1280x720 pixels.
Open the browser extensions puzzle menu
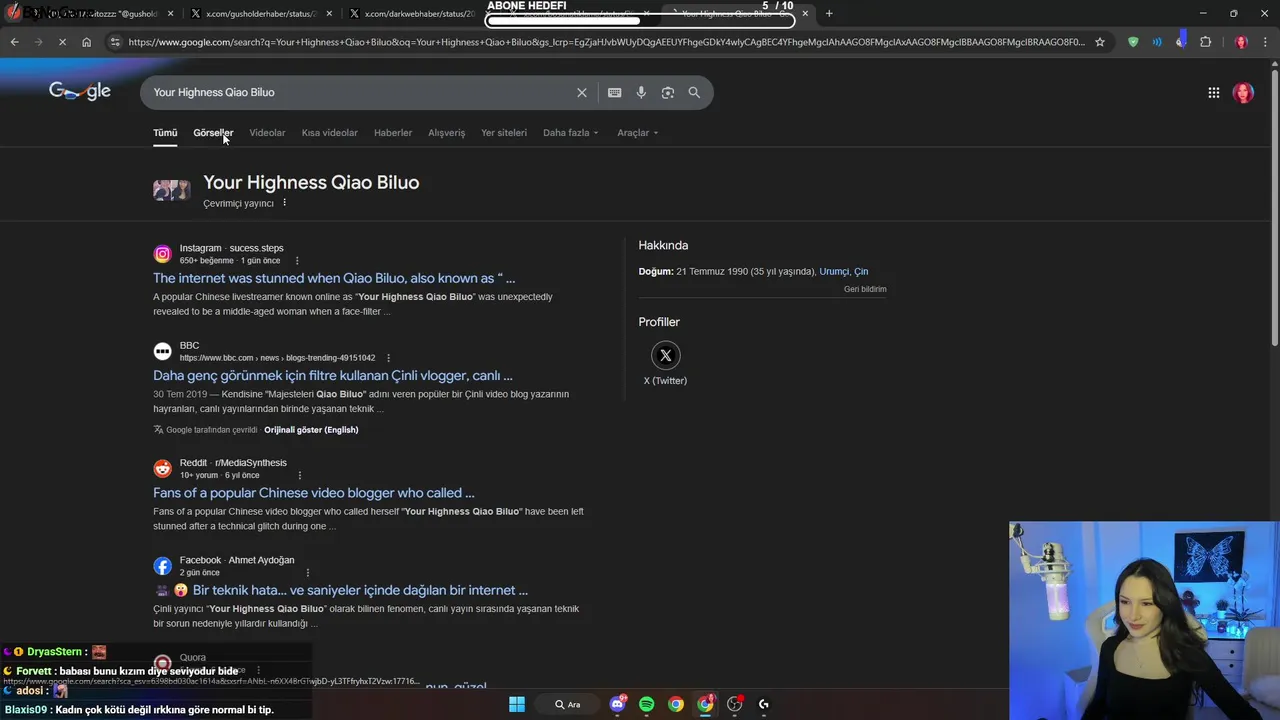pyautogui.click(x=1205, y=42)
